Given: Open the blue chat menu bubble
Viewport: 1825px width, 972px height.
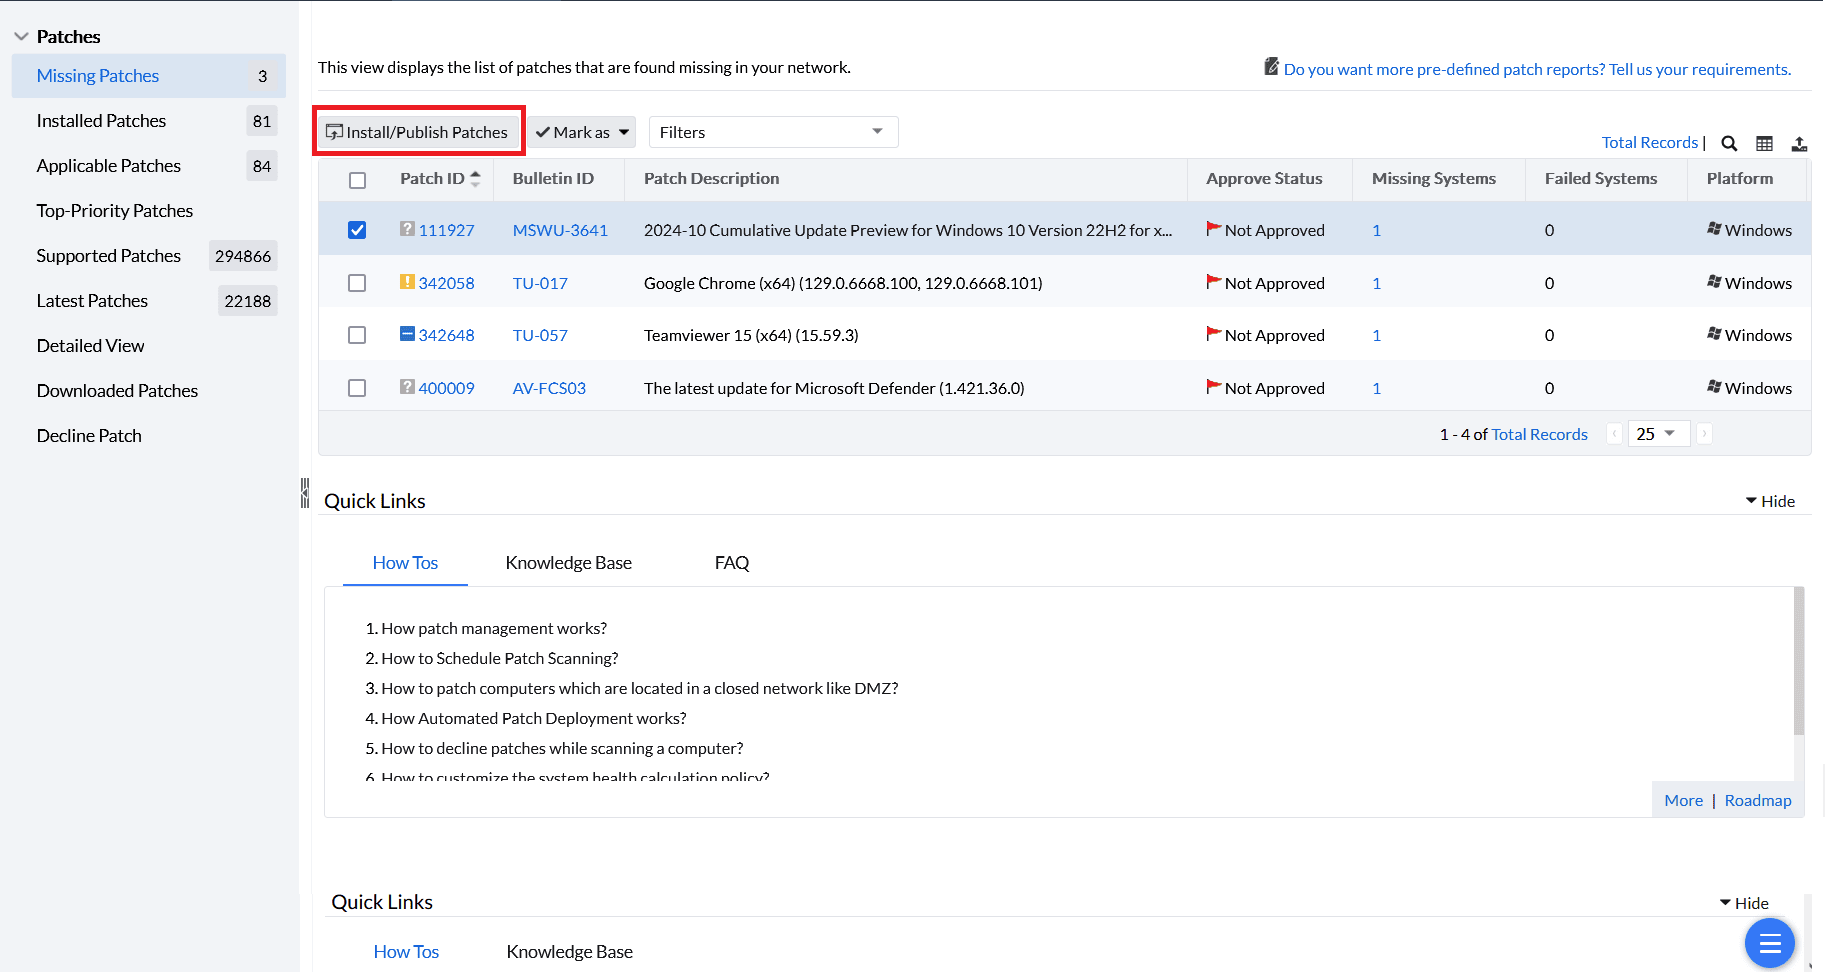Looking at the screenshot, I should tap(1769, 943).
